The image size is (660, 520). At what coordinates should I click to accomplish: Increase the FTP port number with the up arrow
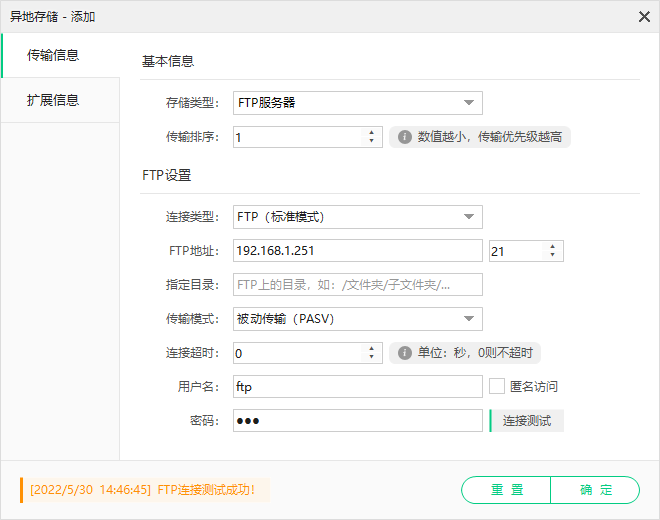pyautogui.click(x=552, y=247)
